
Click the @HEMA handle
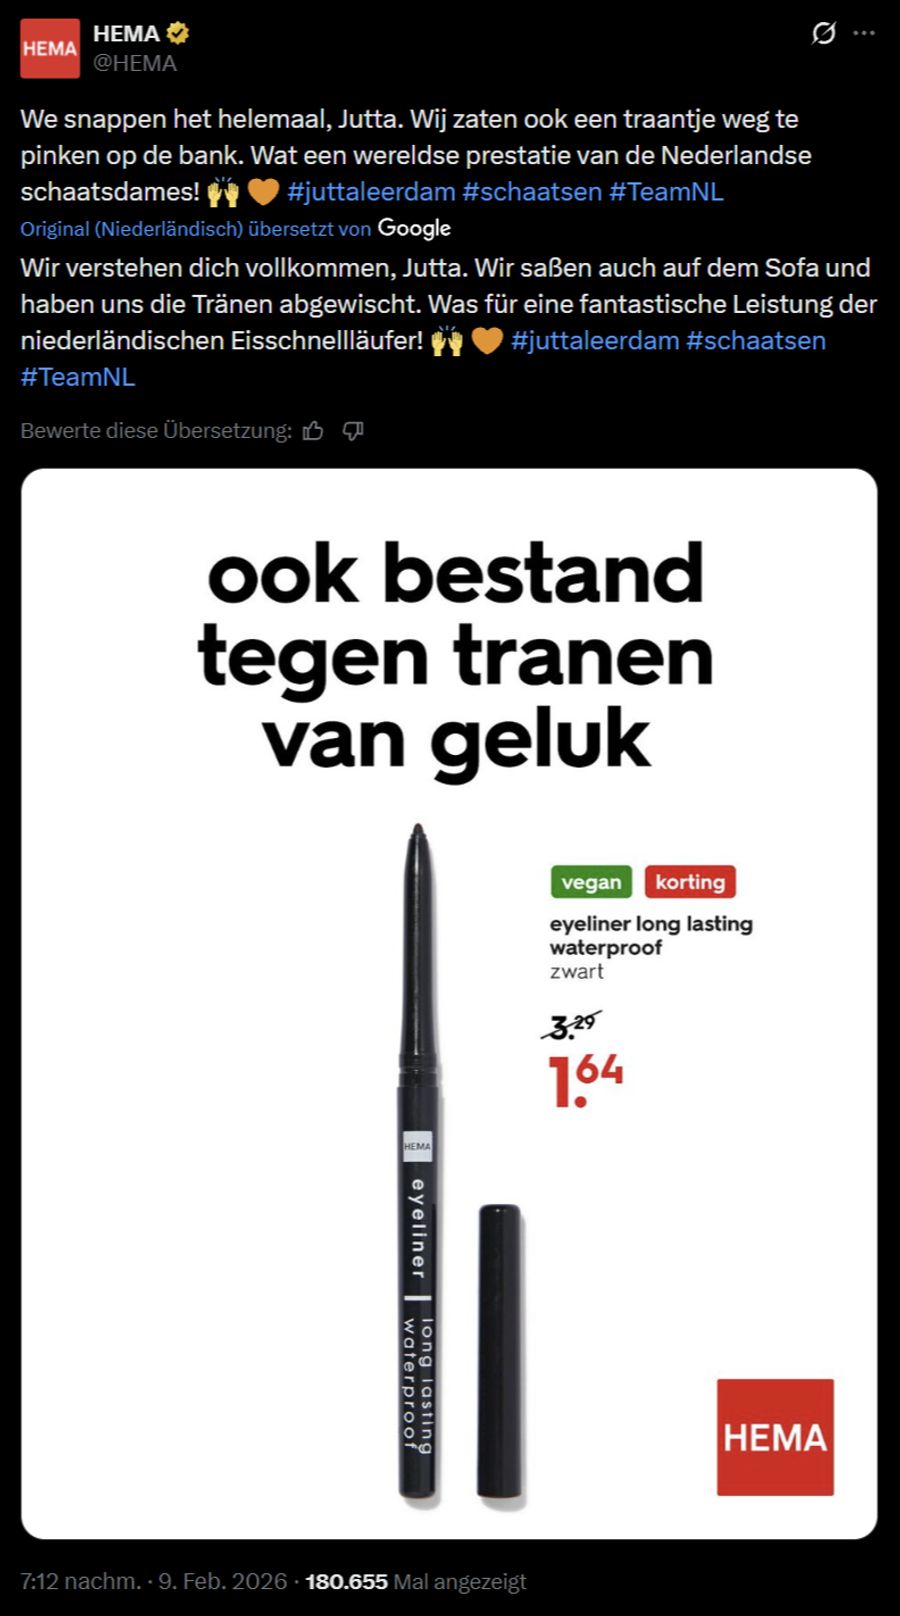pyautogui.click(x=135, y=63)
